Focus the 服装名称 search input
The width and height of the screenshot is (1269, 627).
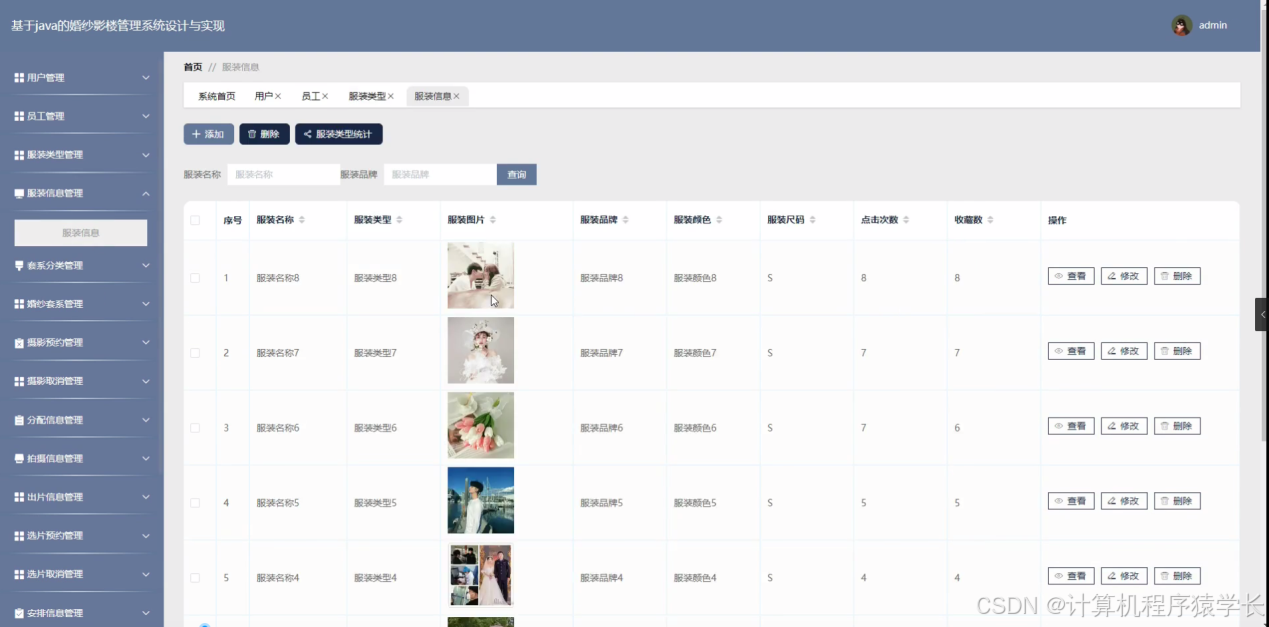284,175
